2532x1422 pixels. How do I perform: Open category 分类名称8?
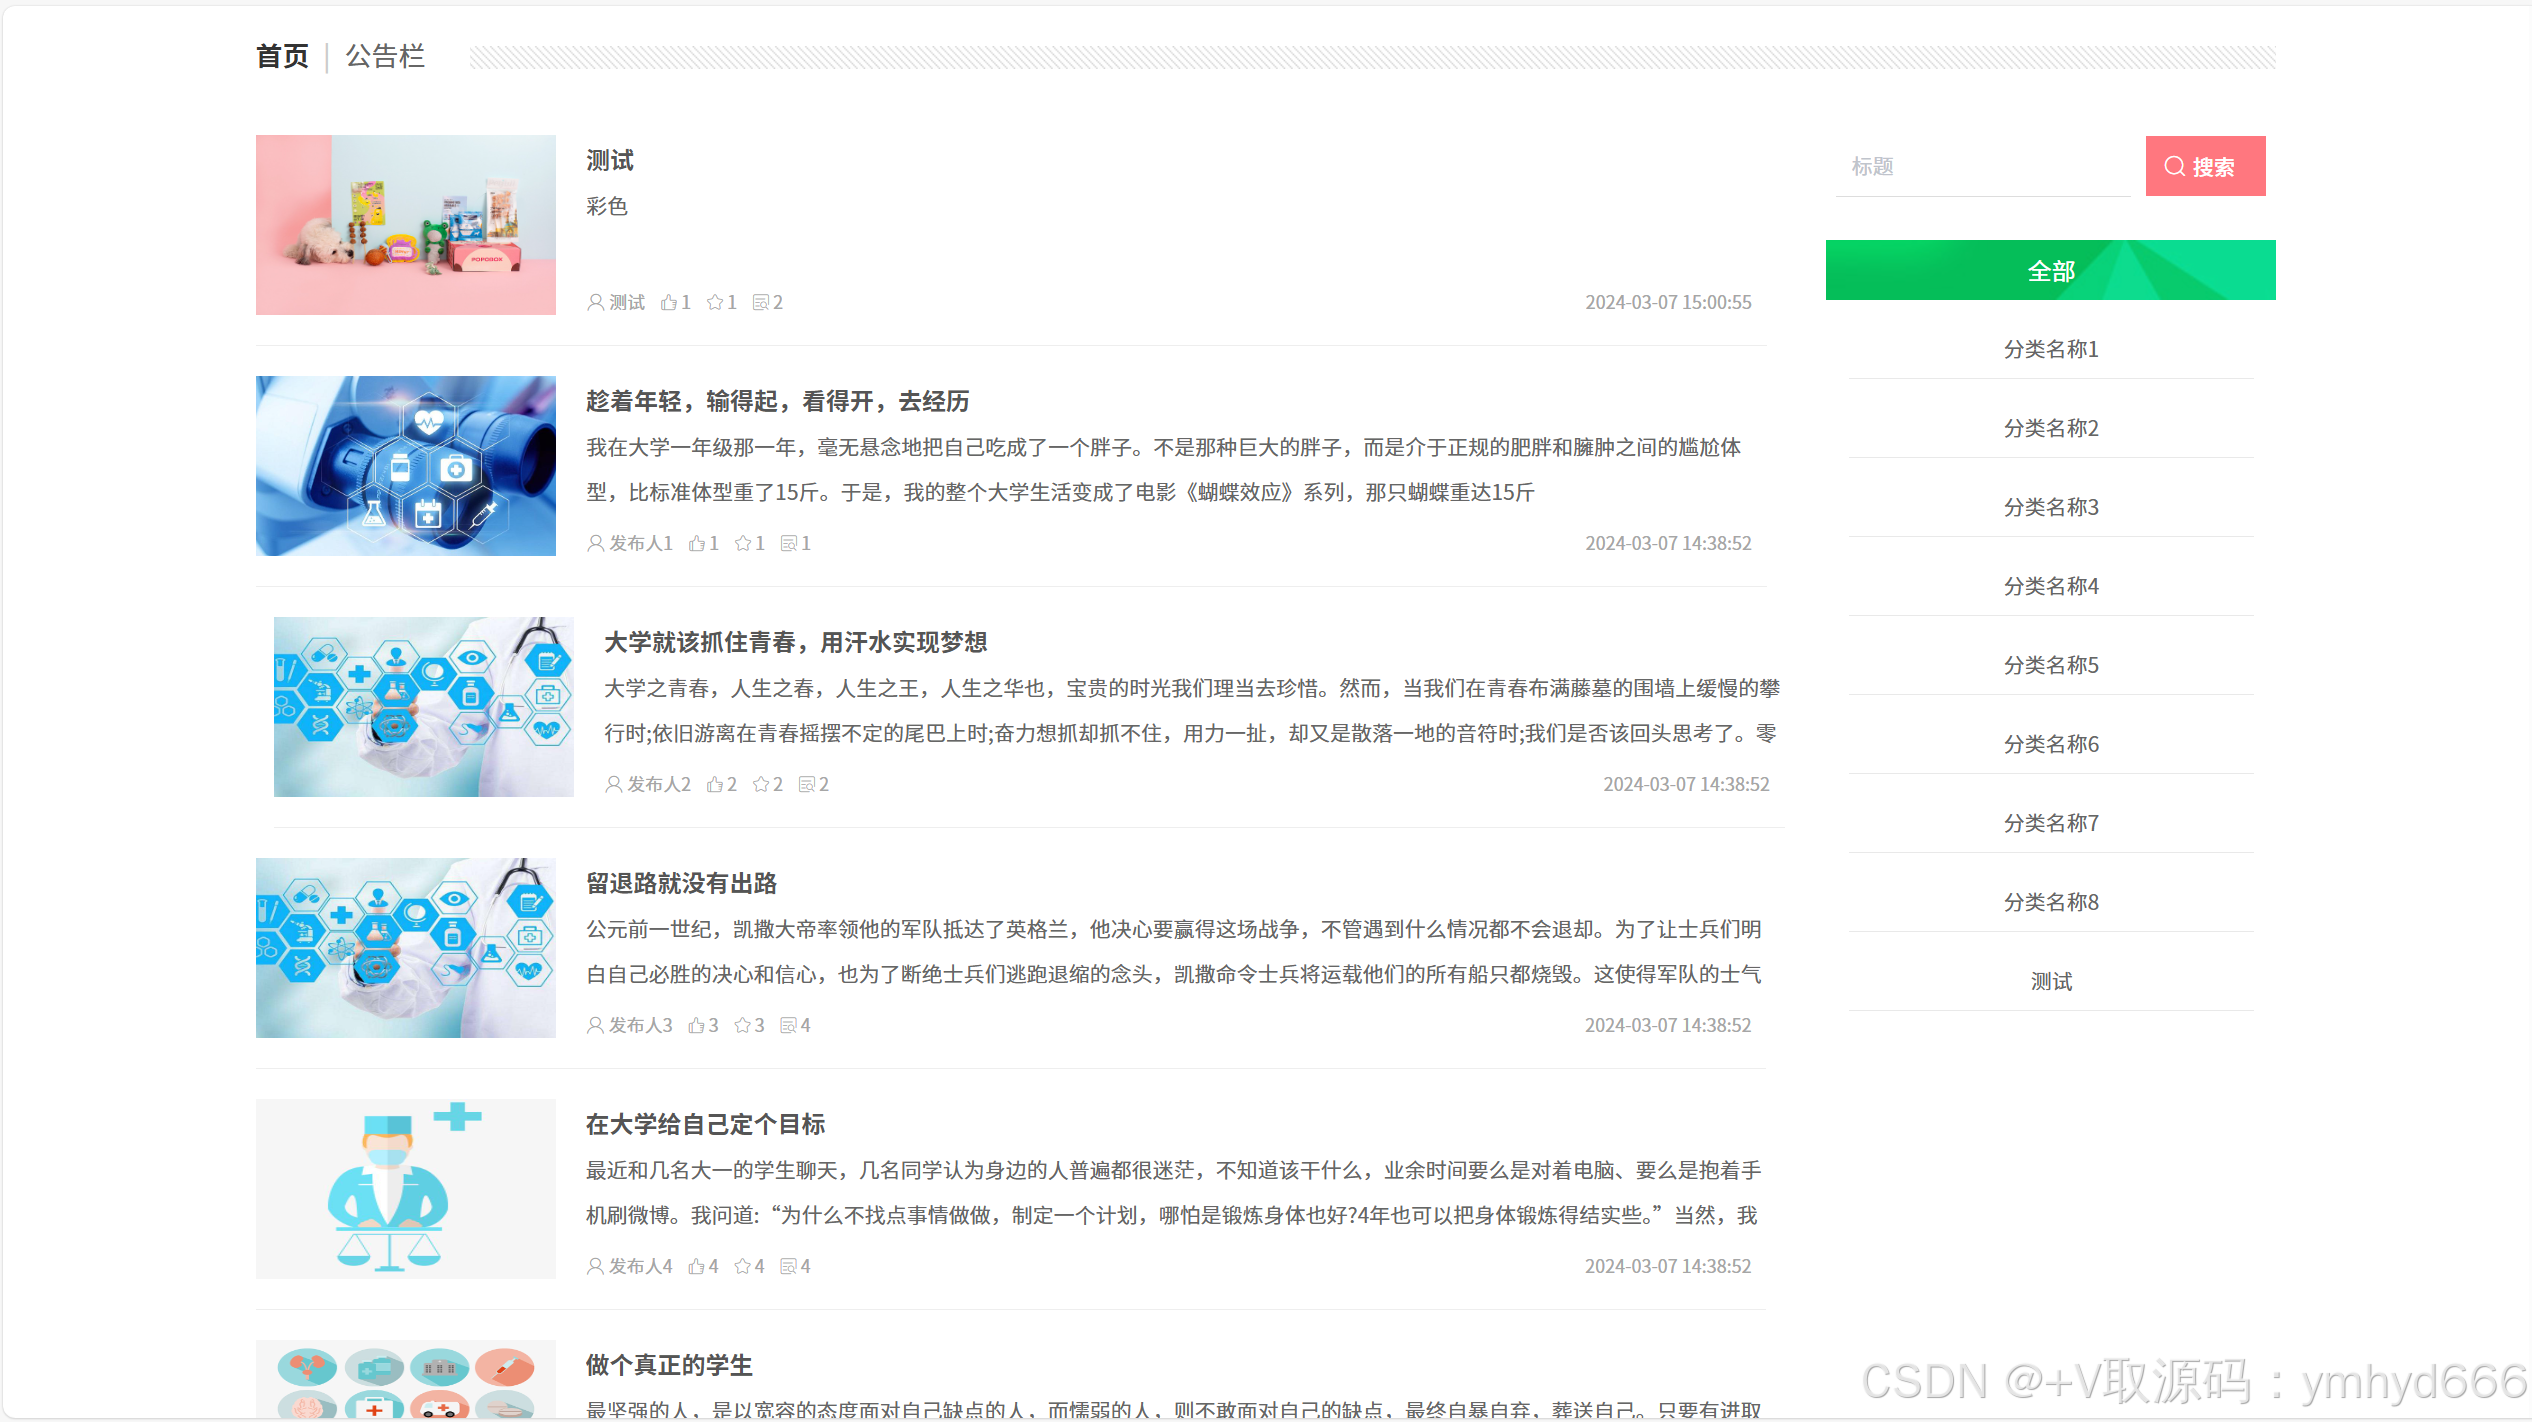(2050, 902)
